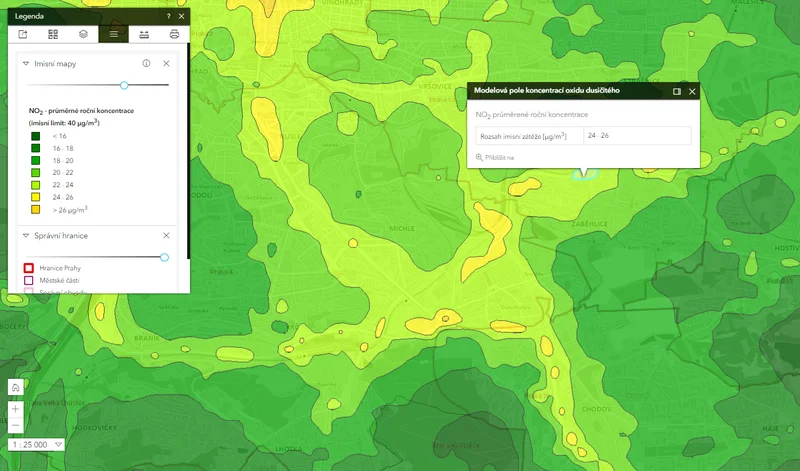
Task: Remove the Správní hranice layer
Action: 166,235
